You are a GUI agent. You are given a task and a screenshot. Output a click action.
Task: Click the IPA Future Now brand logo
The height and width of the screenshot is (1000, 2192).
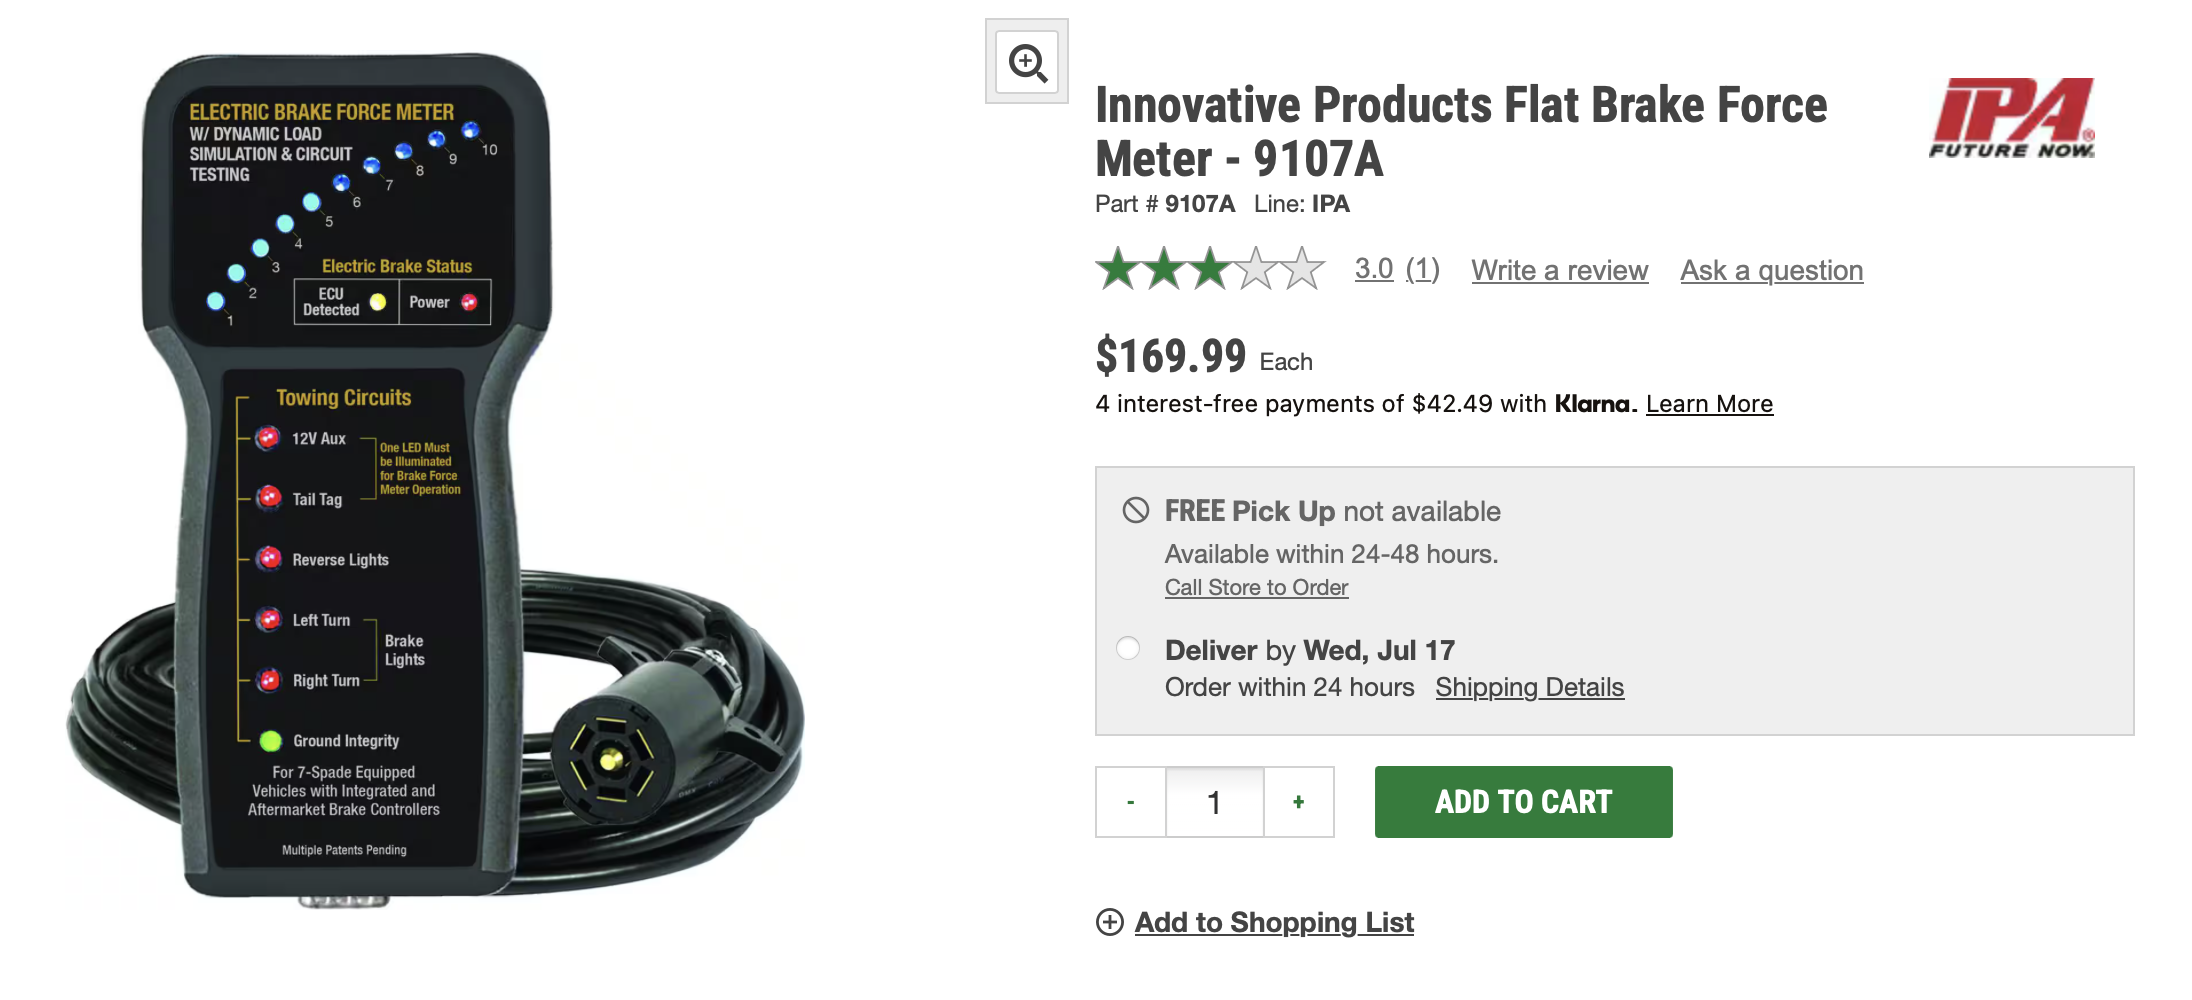pos(2012,118)
